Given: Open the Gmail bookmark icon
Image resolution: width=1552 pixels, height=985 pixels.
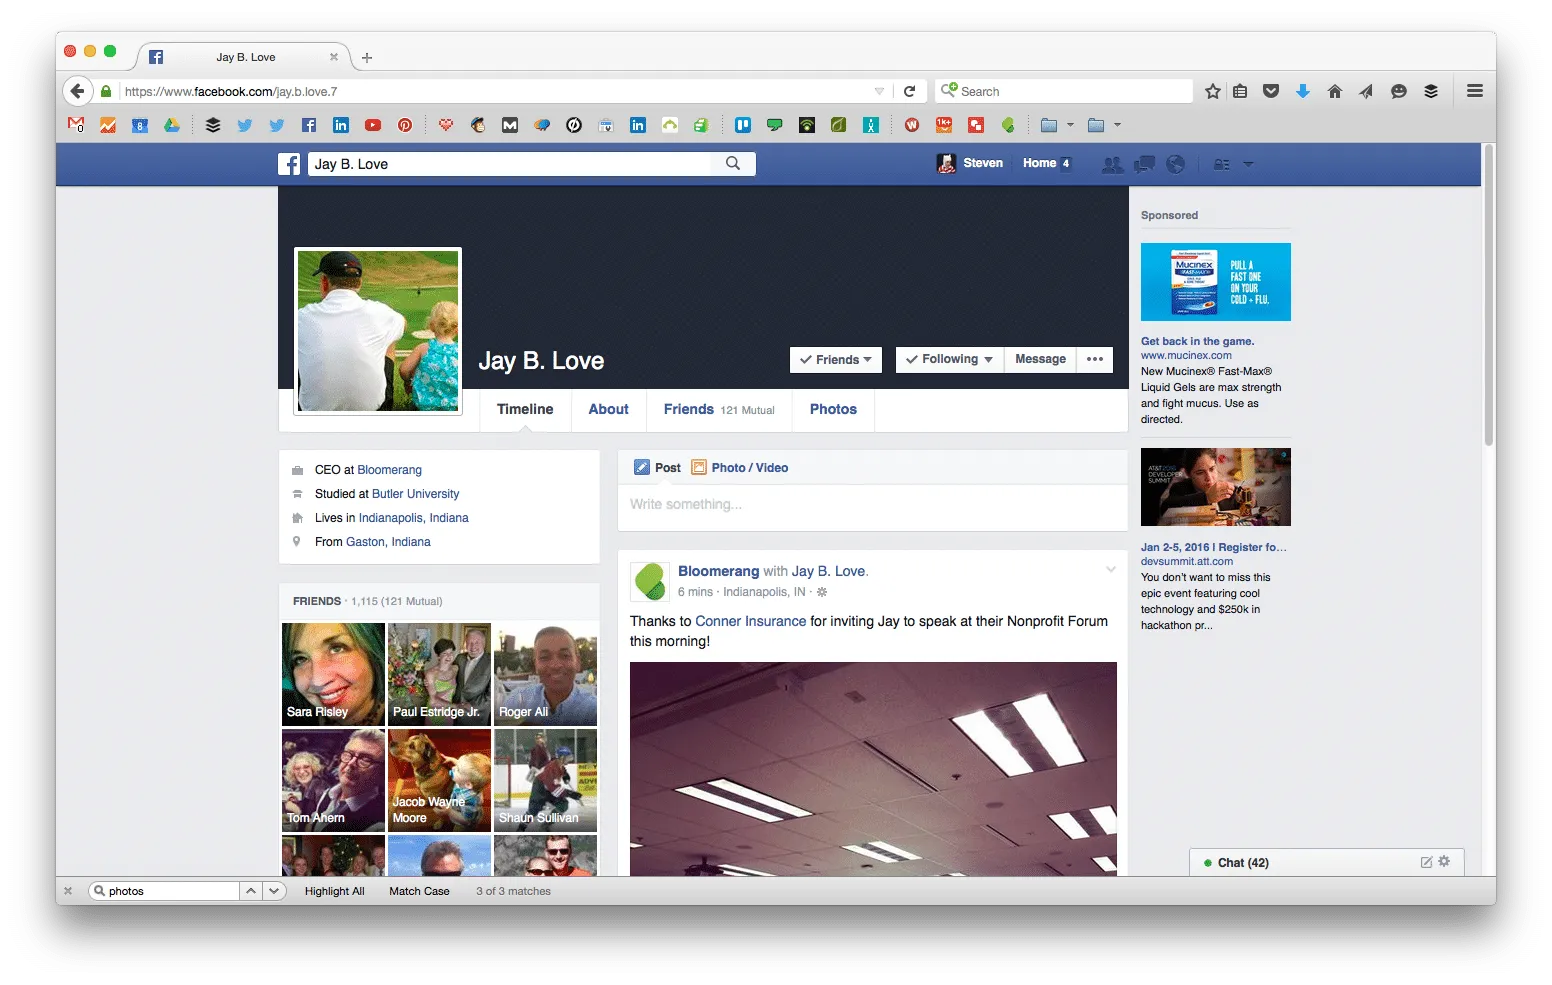Looking at the screenshot, I should [76, 125].
